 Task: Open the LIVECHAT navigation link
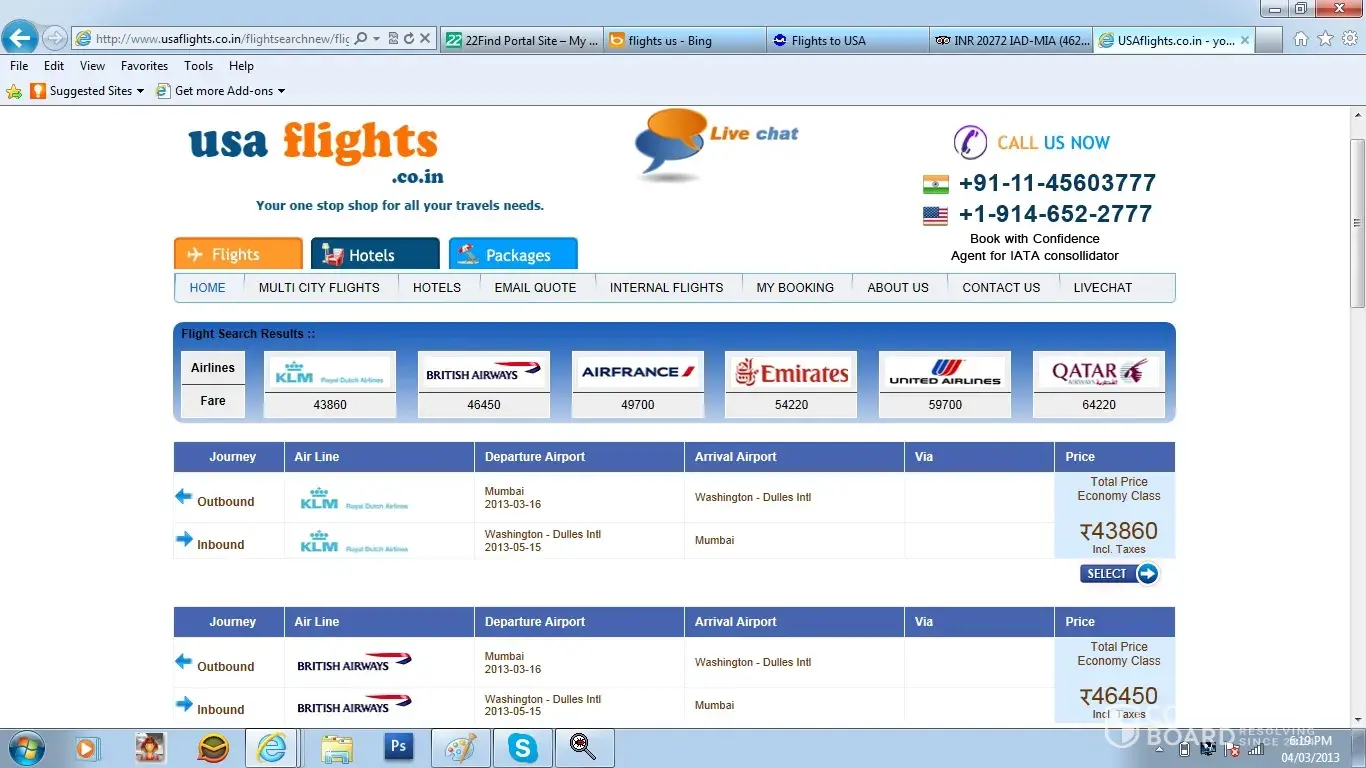click(1103, 287)
